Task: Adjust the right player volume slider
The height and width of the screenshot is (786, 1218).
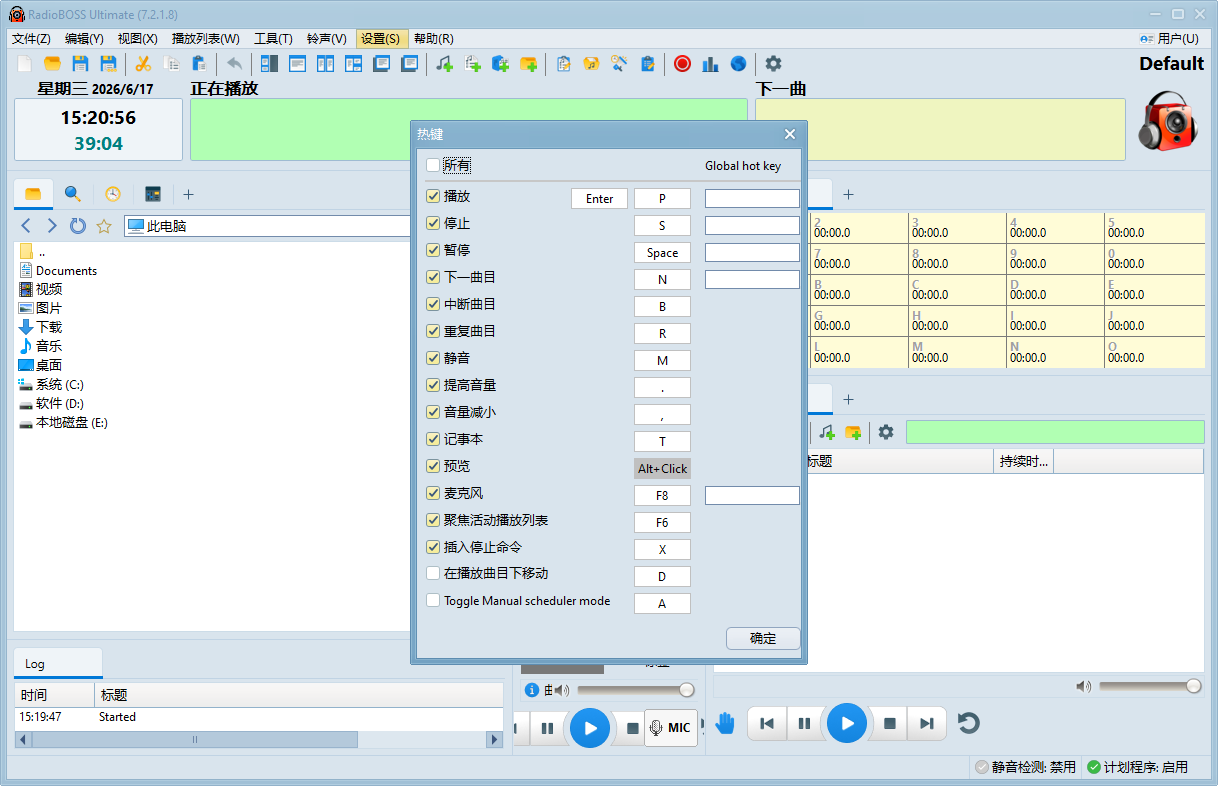Action: 1150,686
